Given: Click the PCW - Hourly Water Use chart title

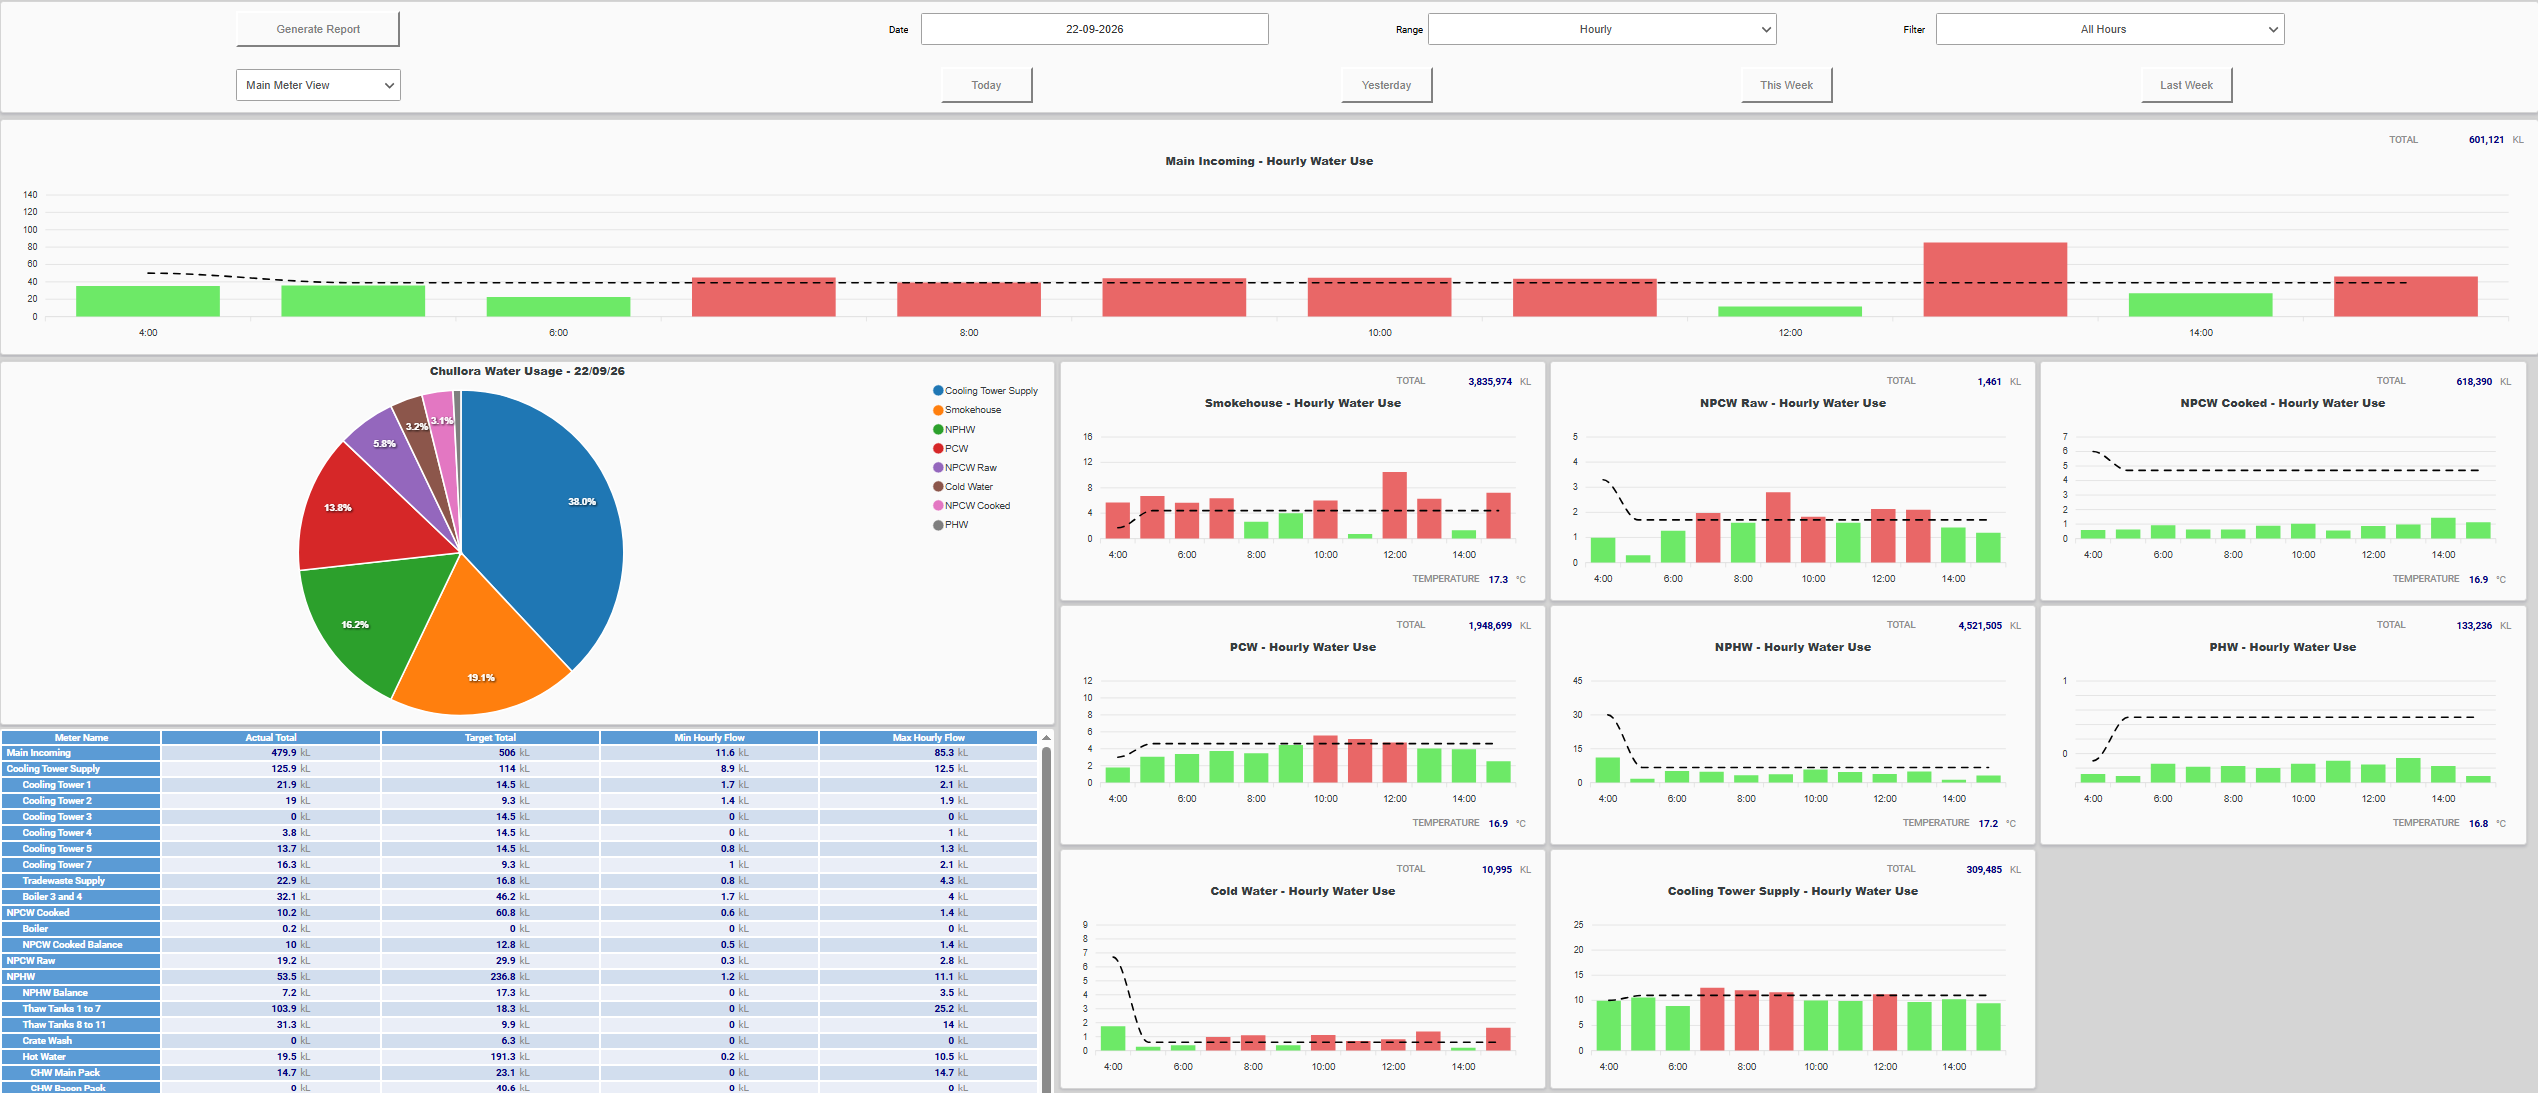Looking at the screenshot, I should (x=1303, y=647).
